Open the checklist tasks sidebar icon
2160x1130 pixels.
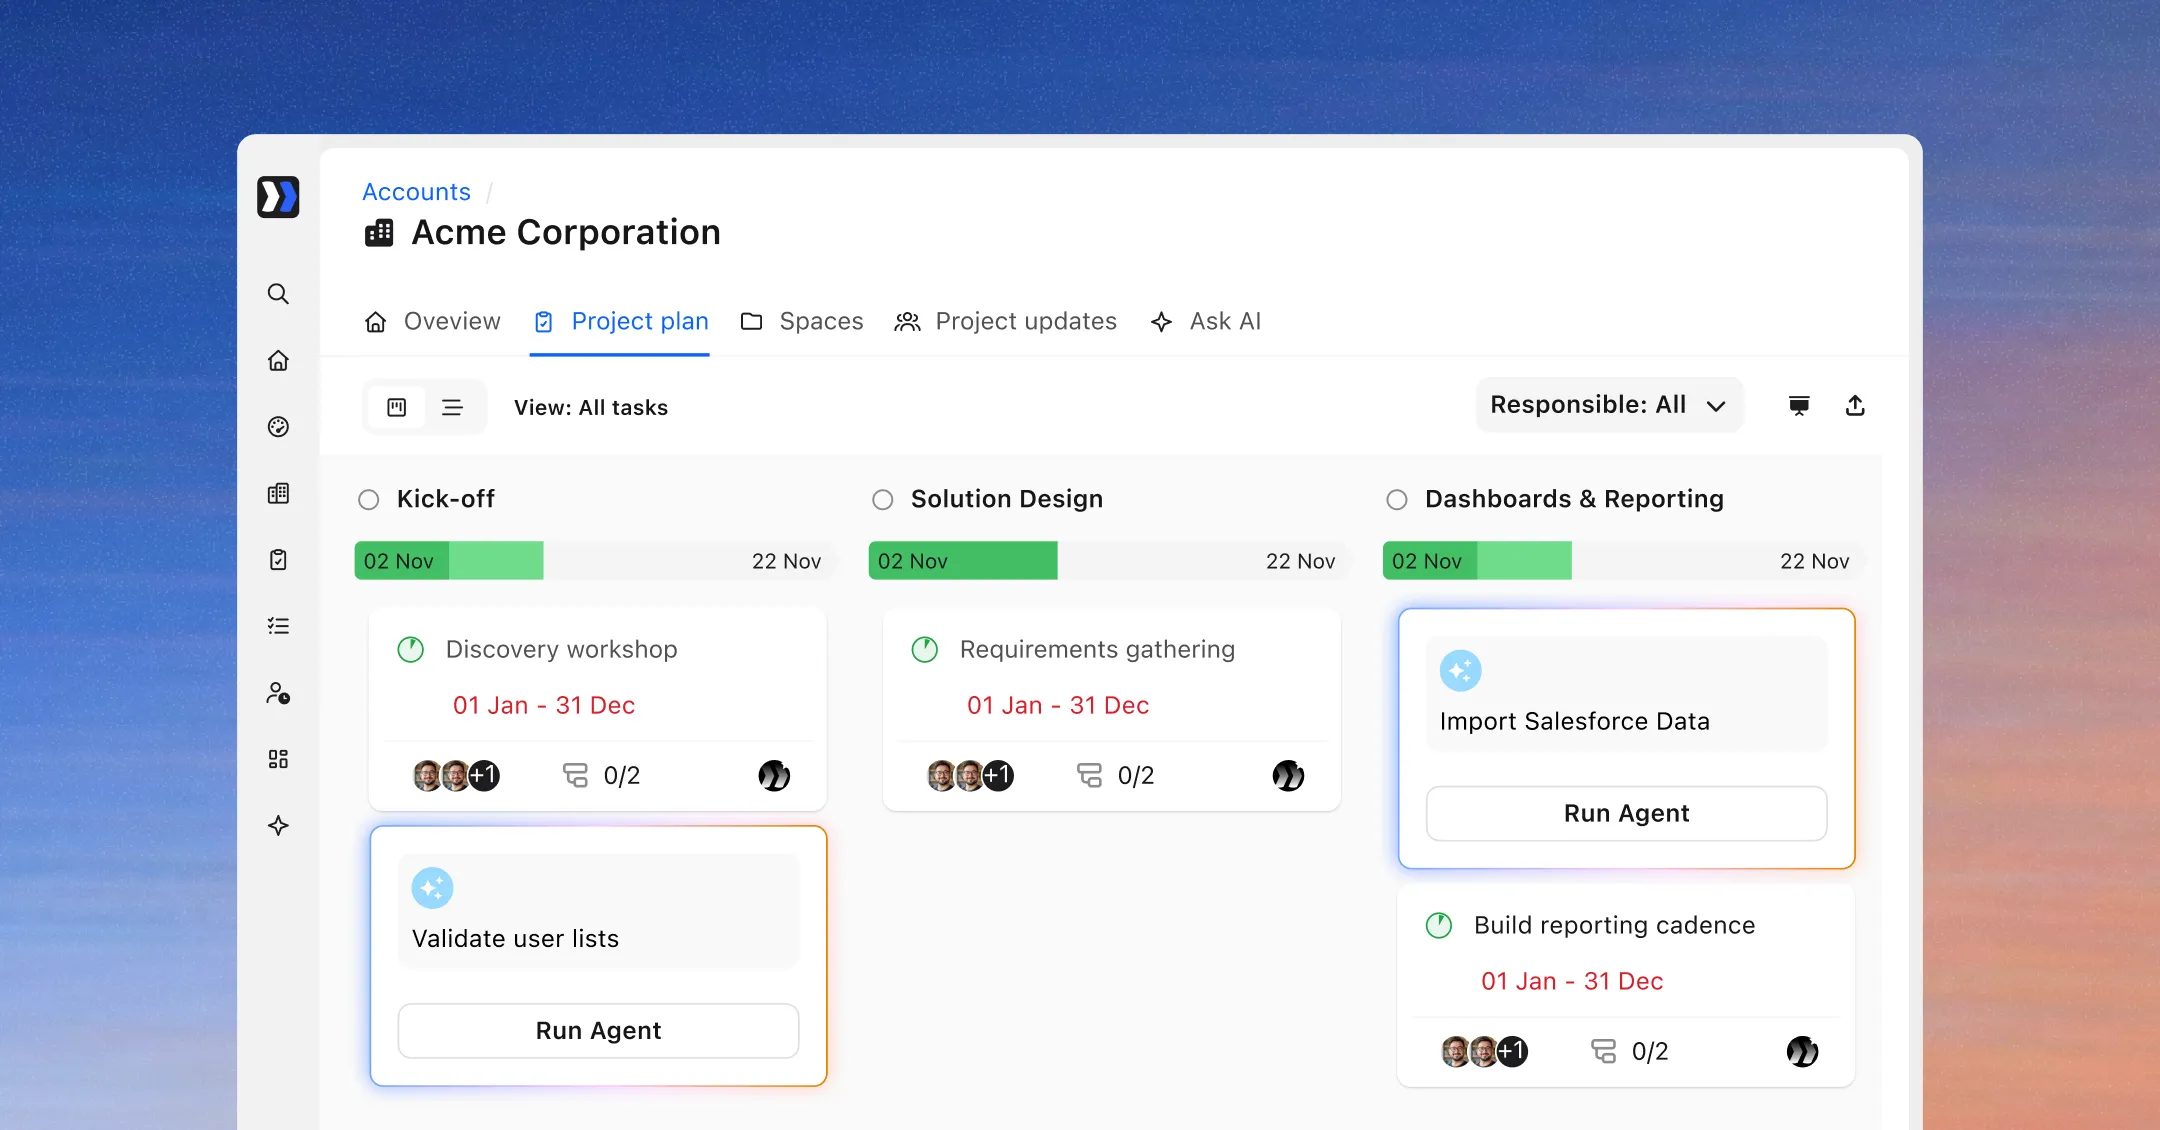tap(278, 626)
